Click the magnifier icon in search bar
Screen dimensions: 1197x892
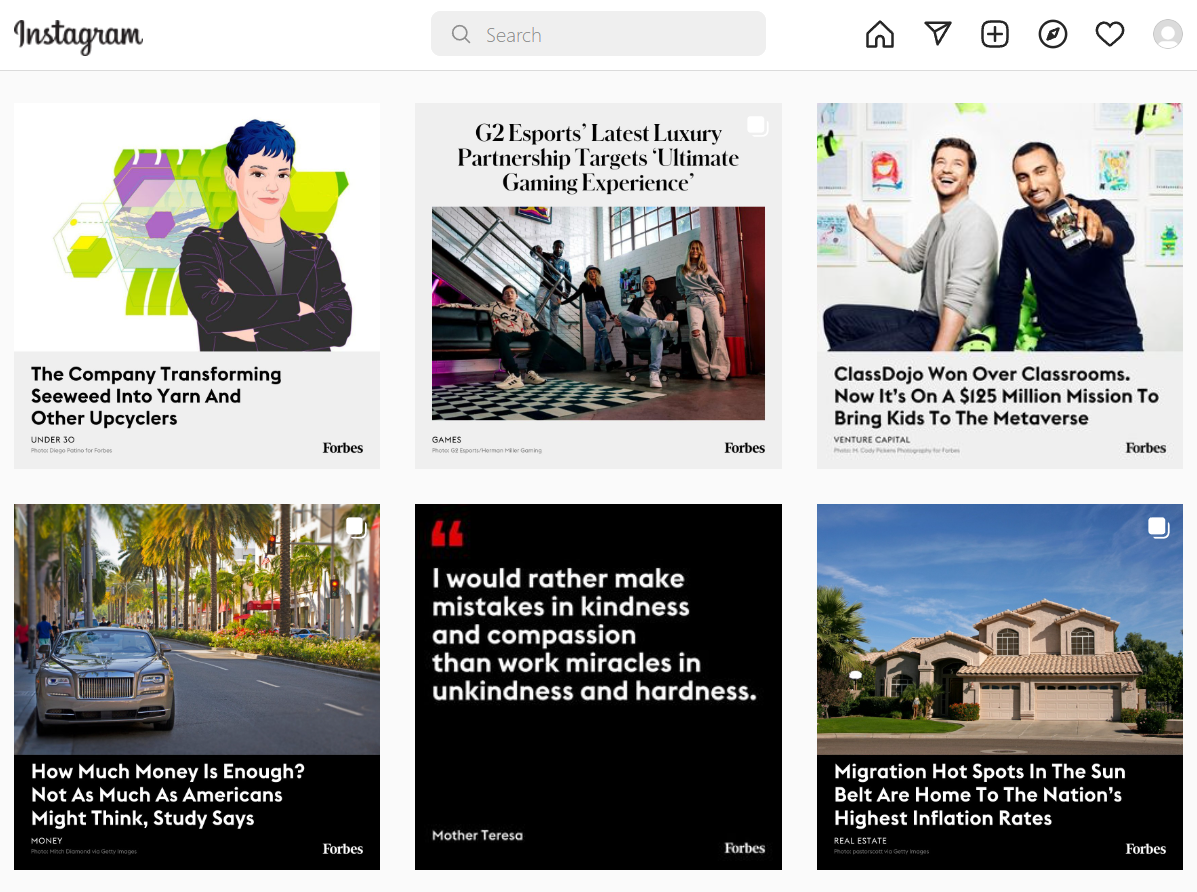pyautogui.click(x=460, y=34)
